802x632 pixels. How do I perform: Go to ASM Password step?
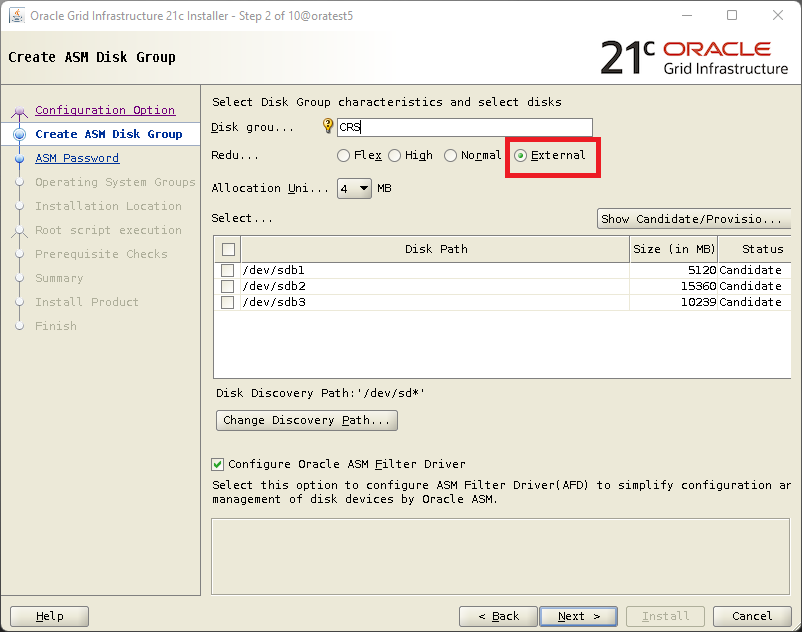coord(77,158)
